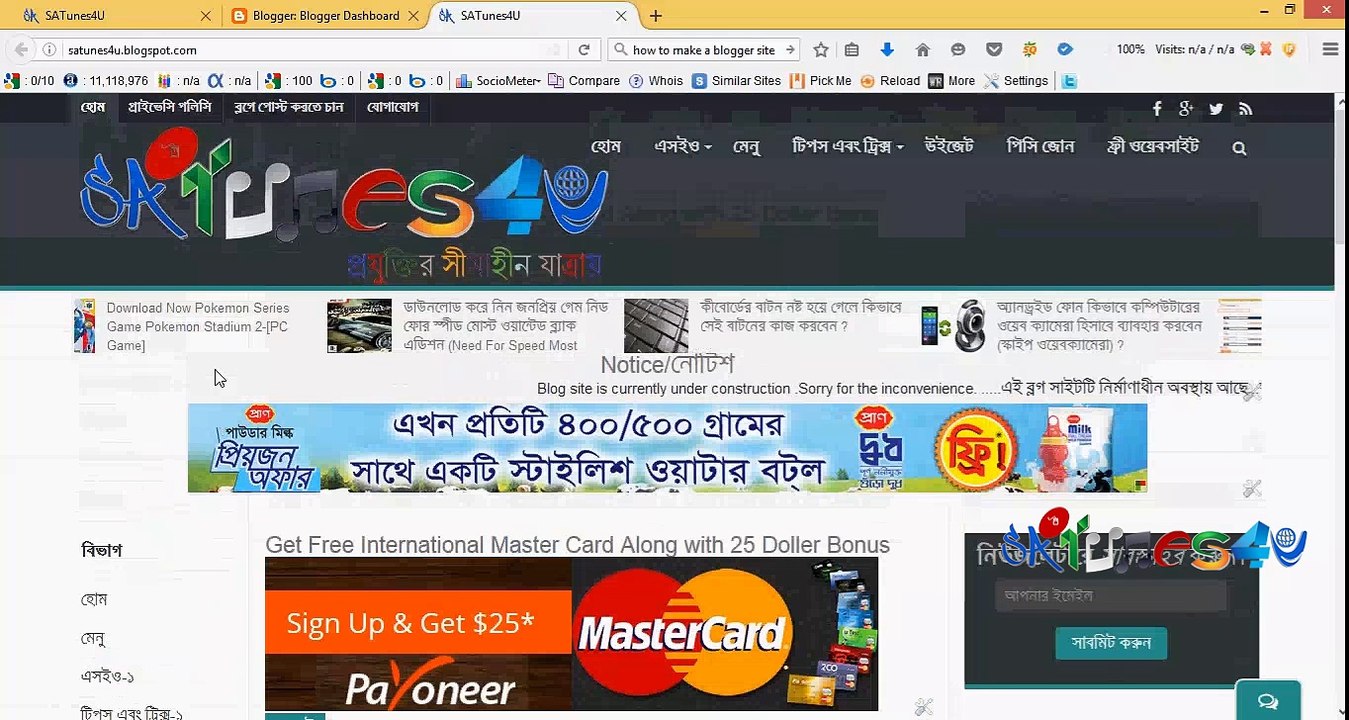Open Pokemon Stadium 2 download post
This screenshot has width=1349, height=720.
point(198,327)
